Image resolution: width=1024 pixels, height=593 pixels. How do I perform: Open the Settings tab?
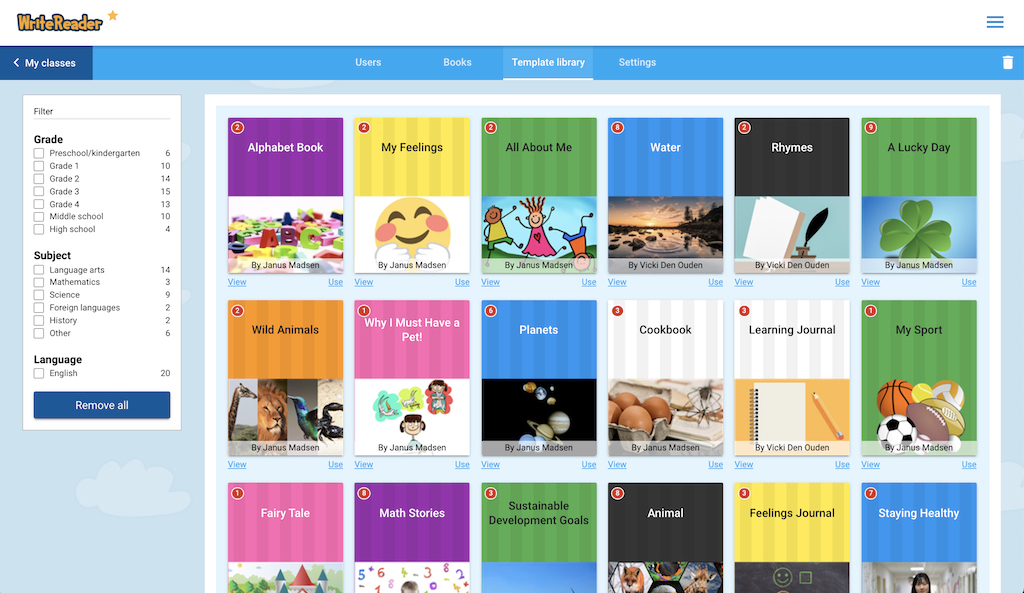[x=637, y=63]
